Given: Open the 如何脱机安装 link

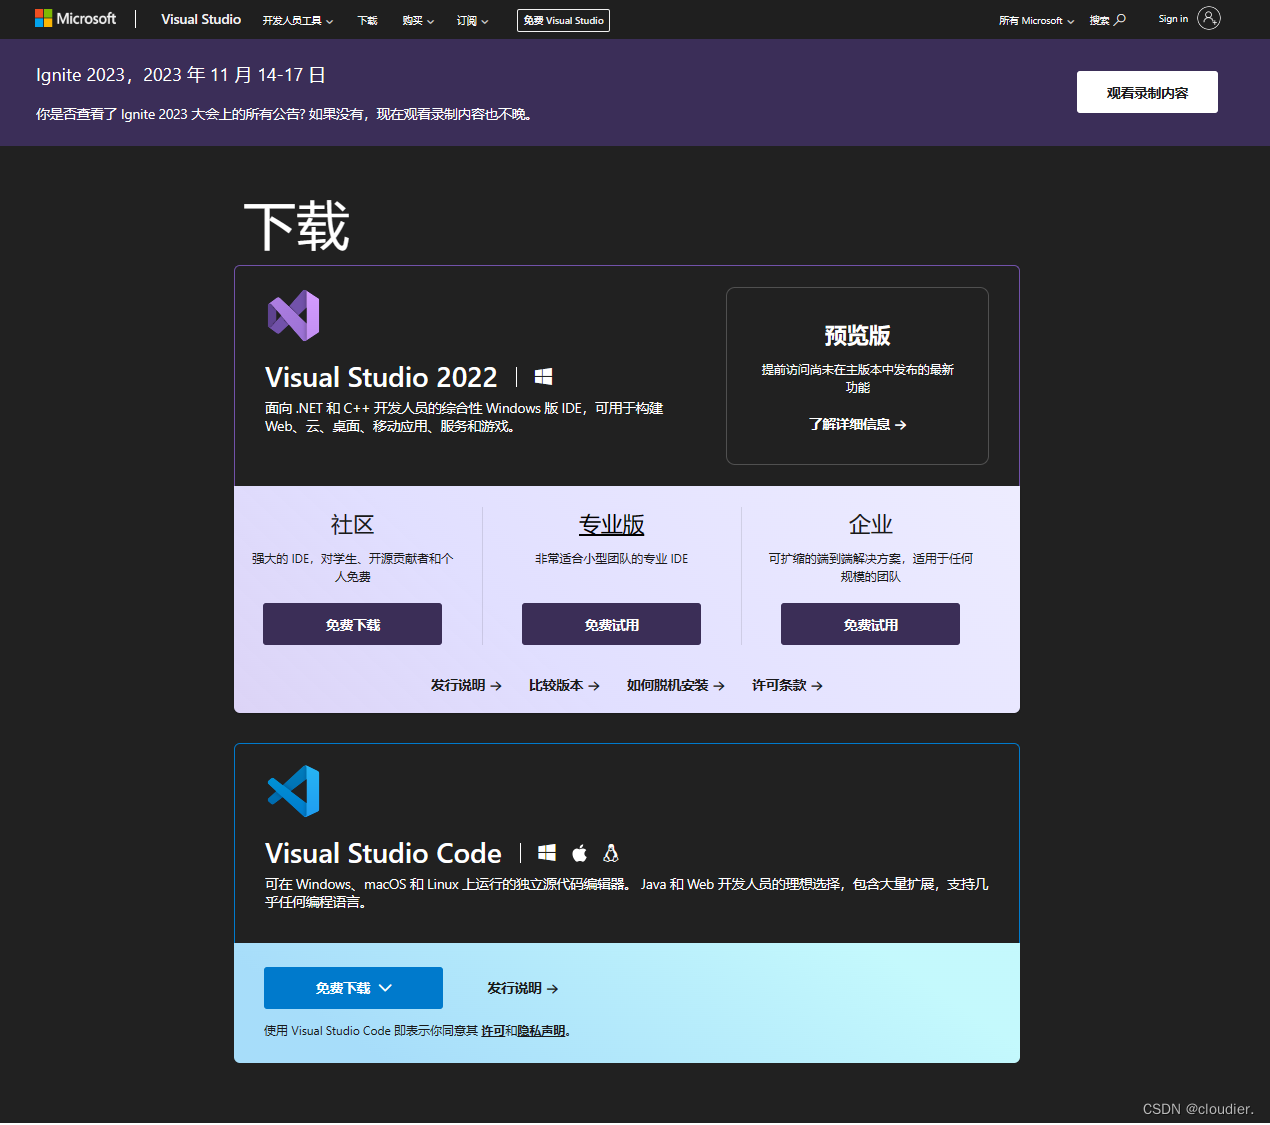Looking at the screenshot, I should 675,686.
